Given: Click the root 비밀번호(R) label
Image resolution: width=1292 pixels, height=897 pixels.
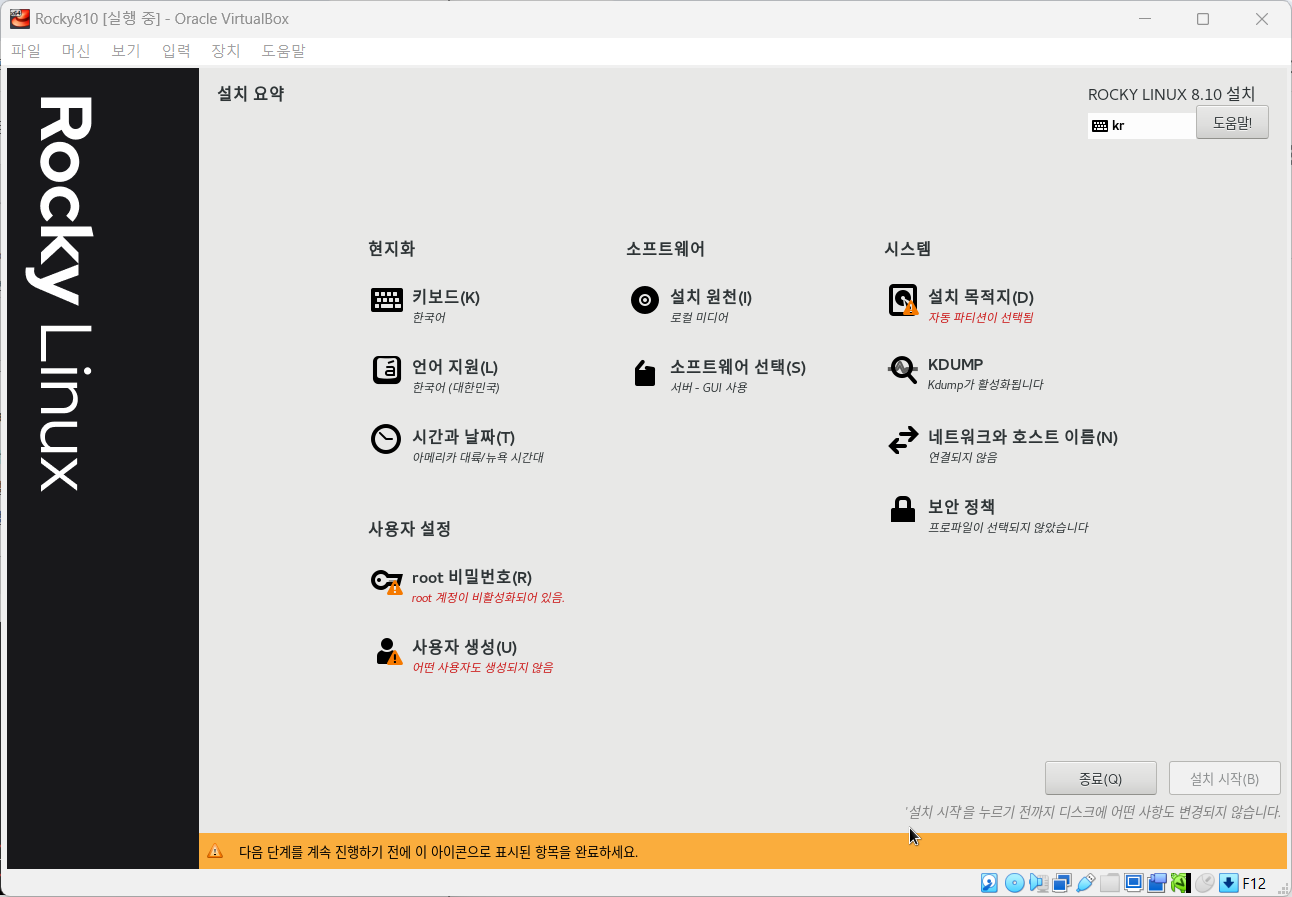Looking at the screenshot, I should (472, 577).
